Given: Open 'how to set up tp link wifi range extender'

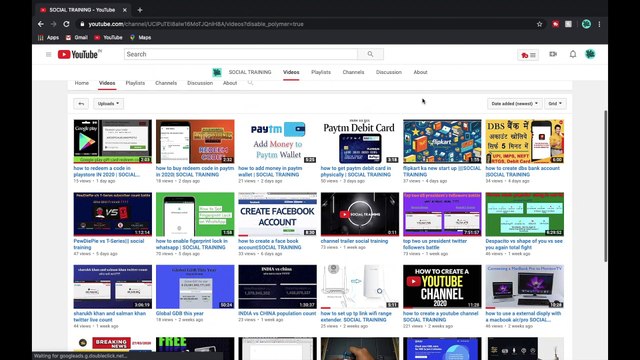Looking at the screenshot, I should [x=356, y=317].
